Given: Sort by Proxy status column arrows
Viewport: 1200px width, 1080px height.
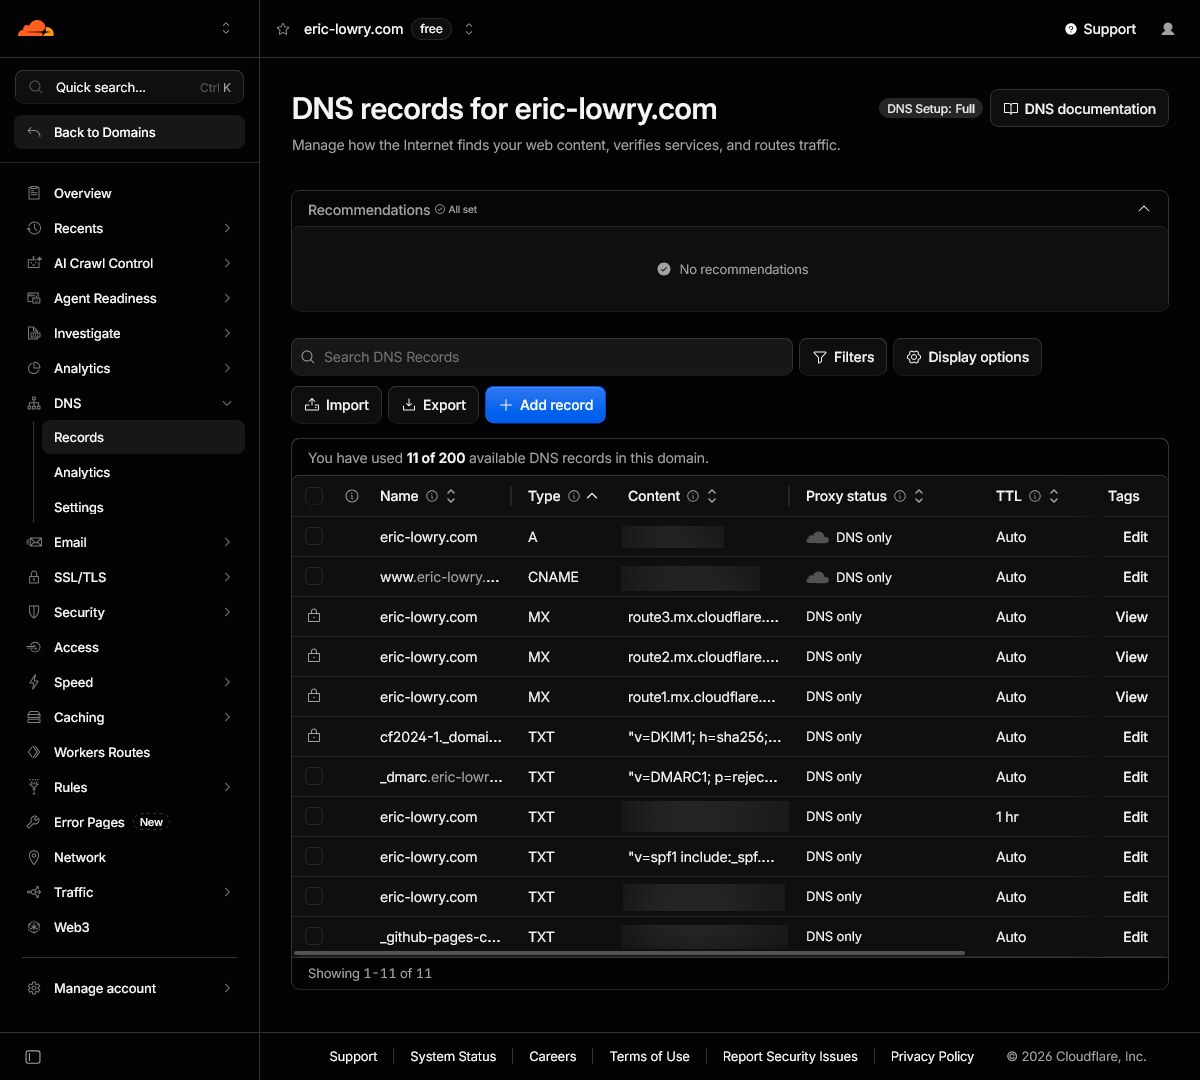Looking at the screenshot, I should (919, 496).
